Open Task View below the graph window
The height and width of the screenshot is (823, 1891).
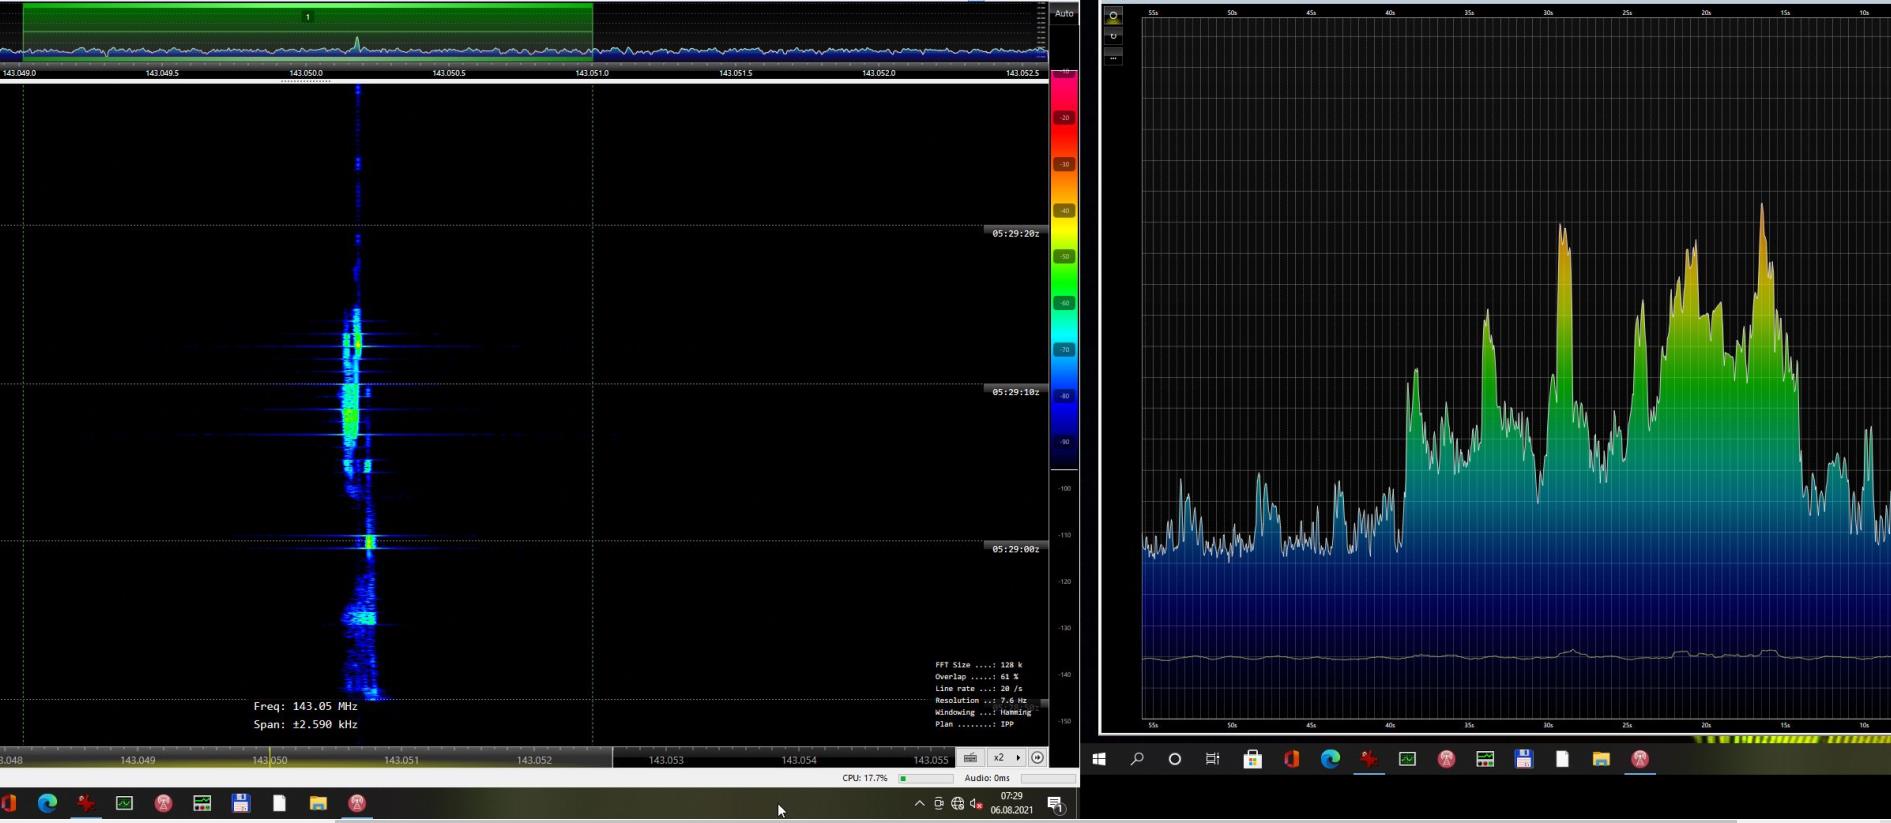(1213, 759)
